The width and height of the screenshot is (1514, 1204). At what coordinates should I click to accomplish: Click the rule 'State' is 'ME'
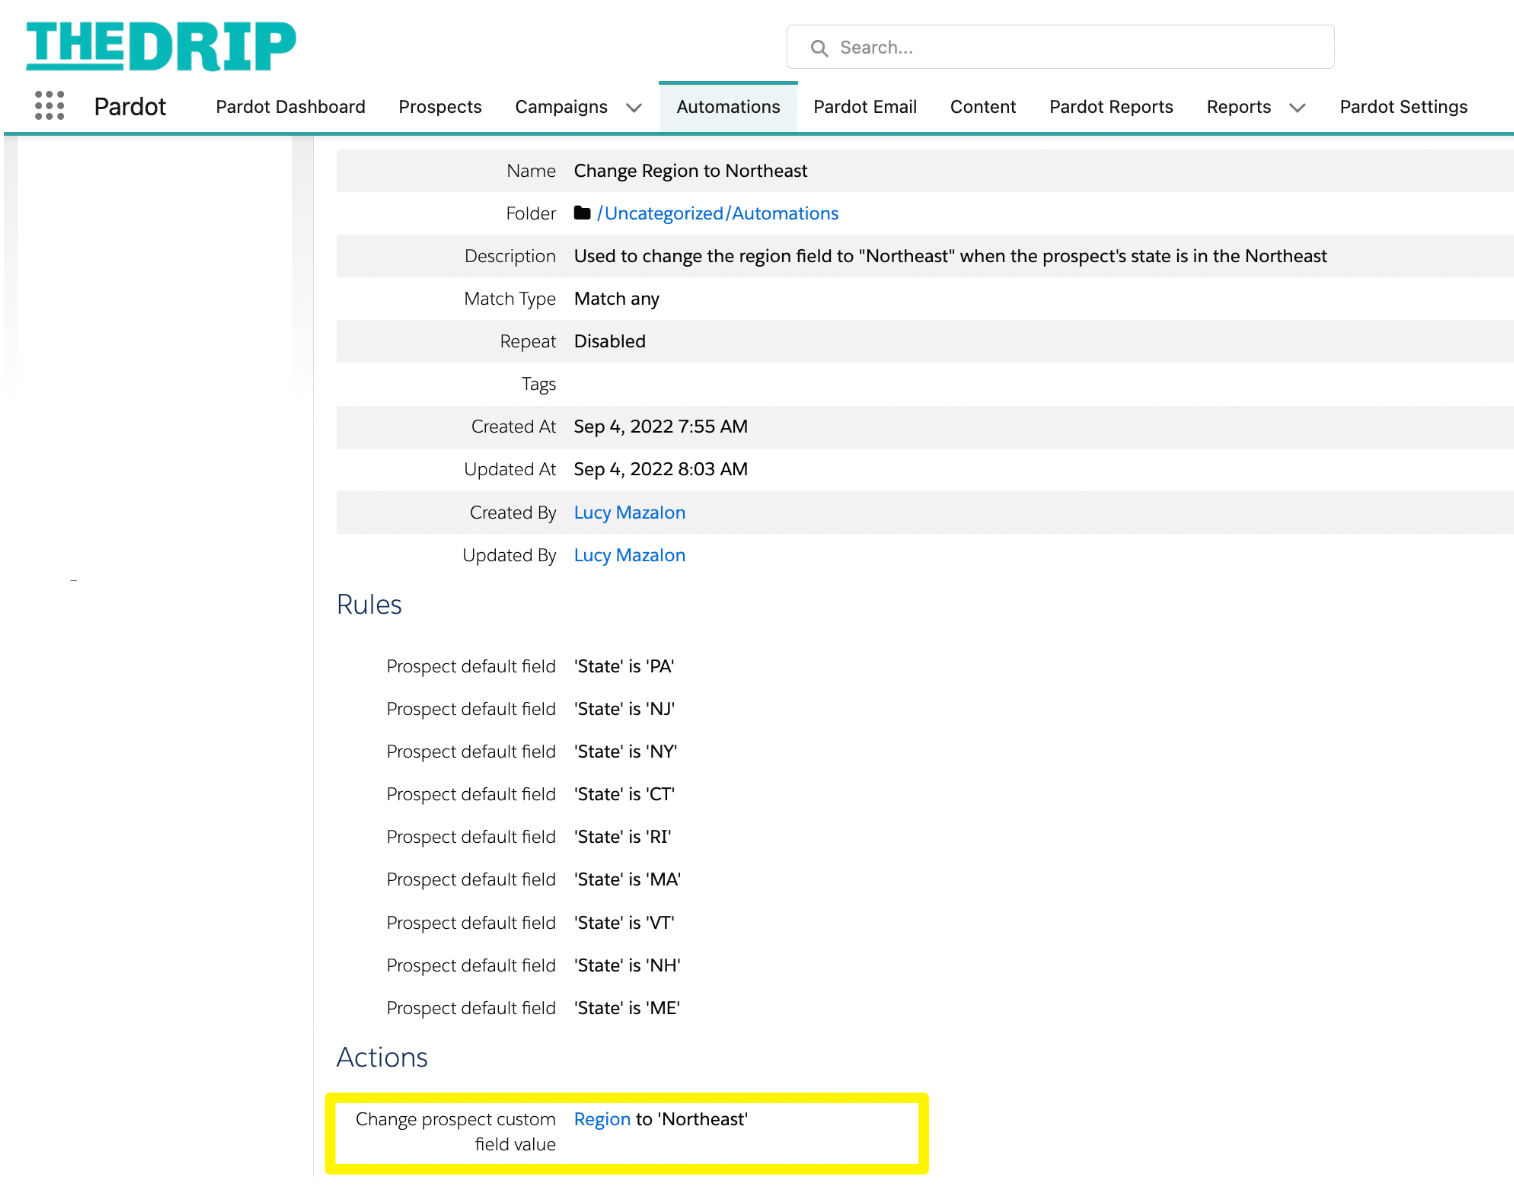tap(627, 1008)
